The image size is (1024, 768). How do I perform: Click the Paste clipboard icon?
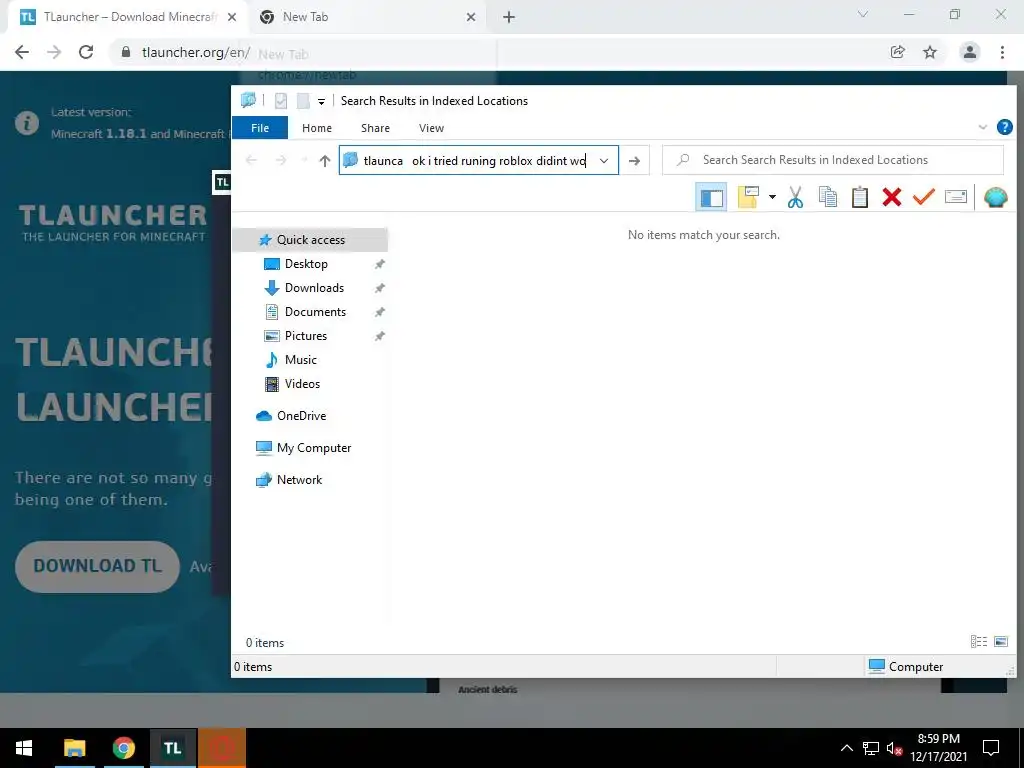pos(859,197)
